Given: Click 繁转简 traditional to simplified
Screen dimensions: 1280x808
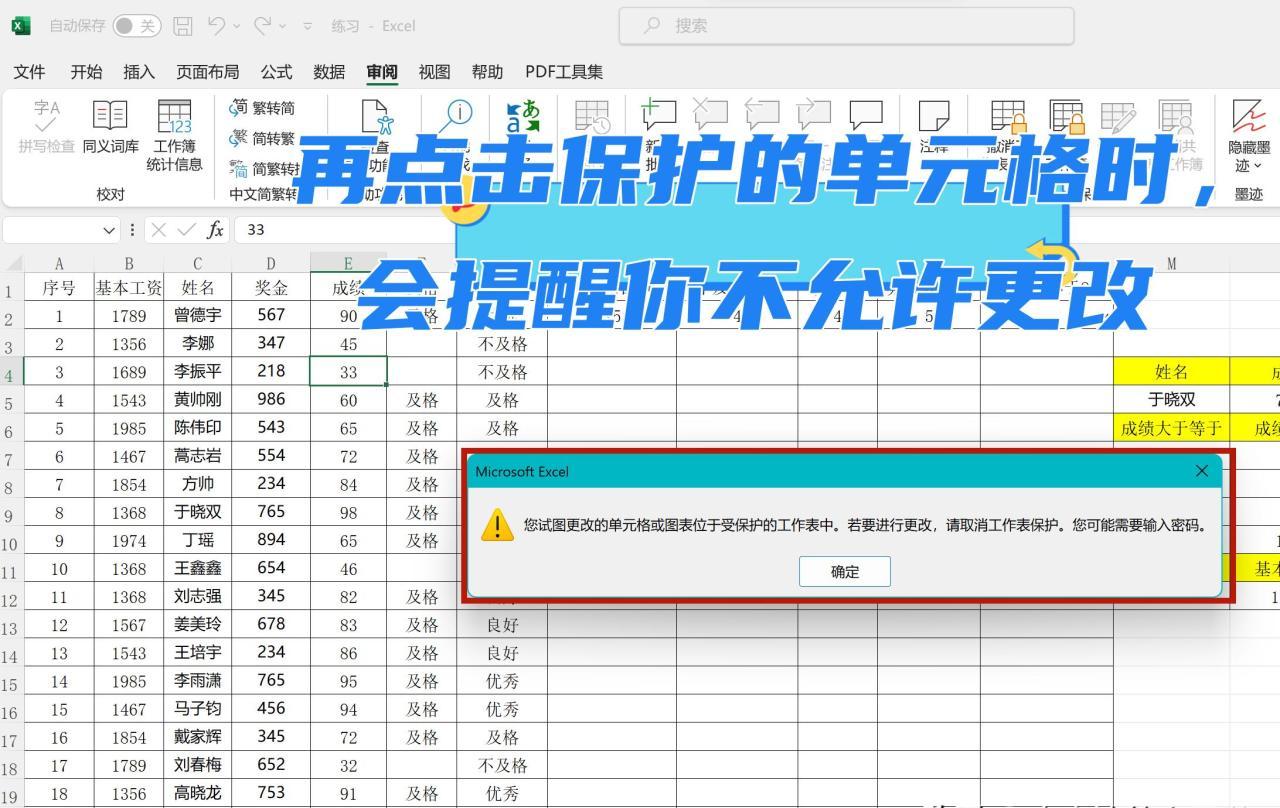Looking at the screenshot, I should (263, 108).
